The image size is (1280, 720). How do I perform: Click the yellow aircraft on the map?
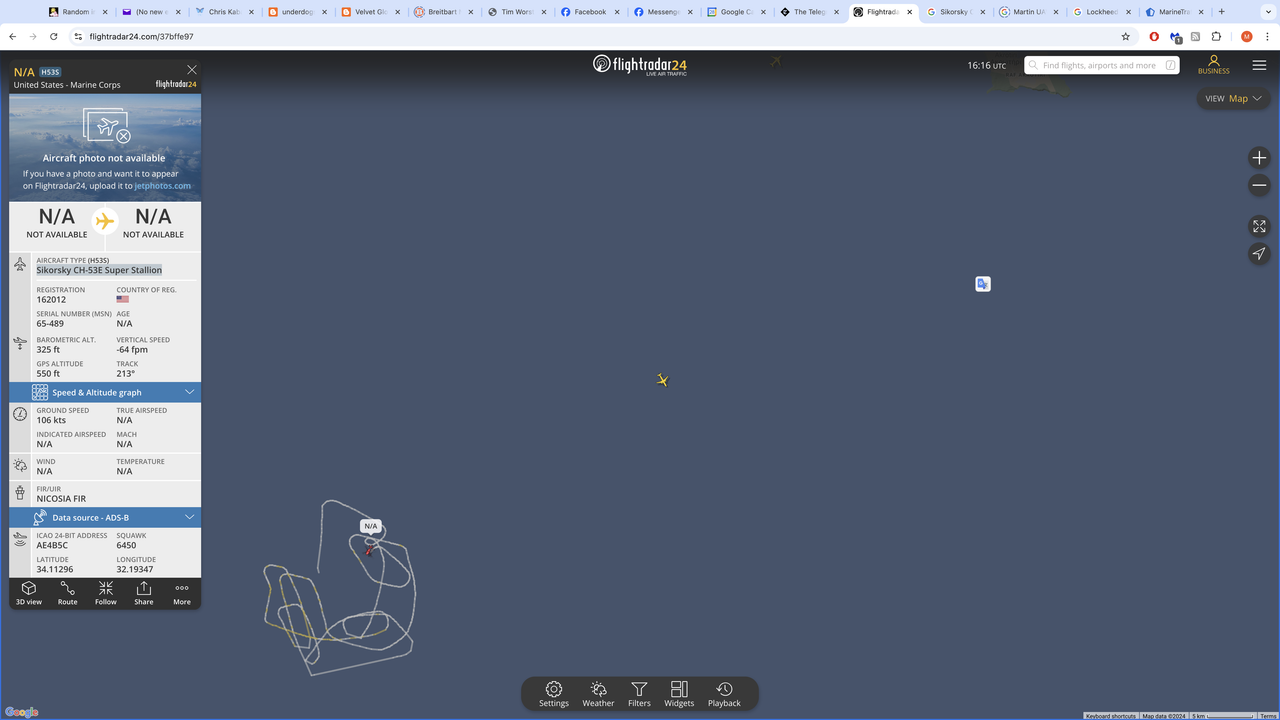[662, 380]
